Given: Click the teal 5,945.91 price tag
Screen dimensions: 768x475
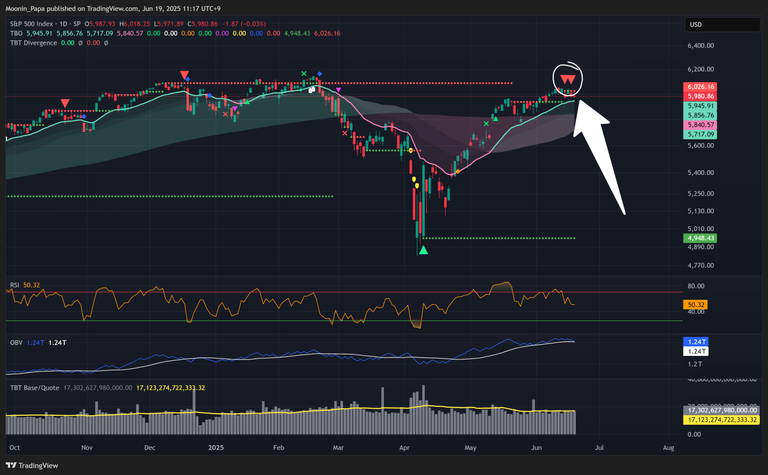Looking at the screenshot, I should pos(700,106).
